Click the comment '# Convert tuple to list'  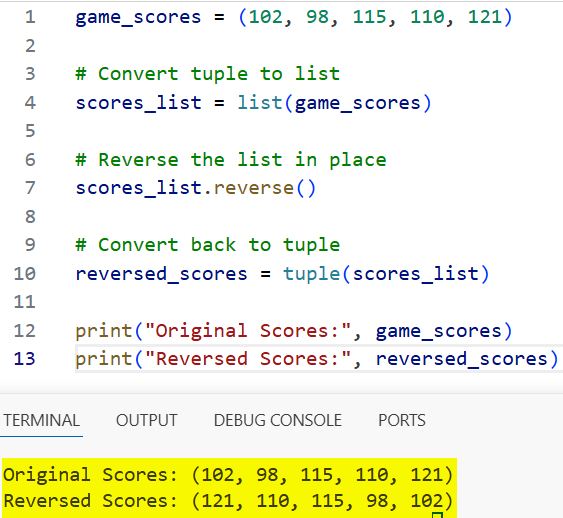click(x=208, y=74)
